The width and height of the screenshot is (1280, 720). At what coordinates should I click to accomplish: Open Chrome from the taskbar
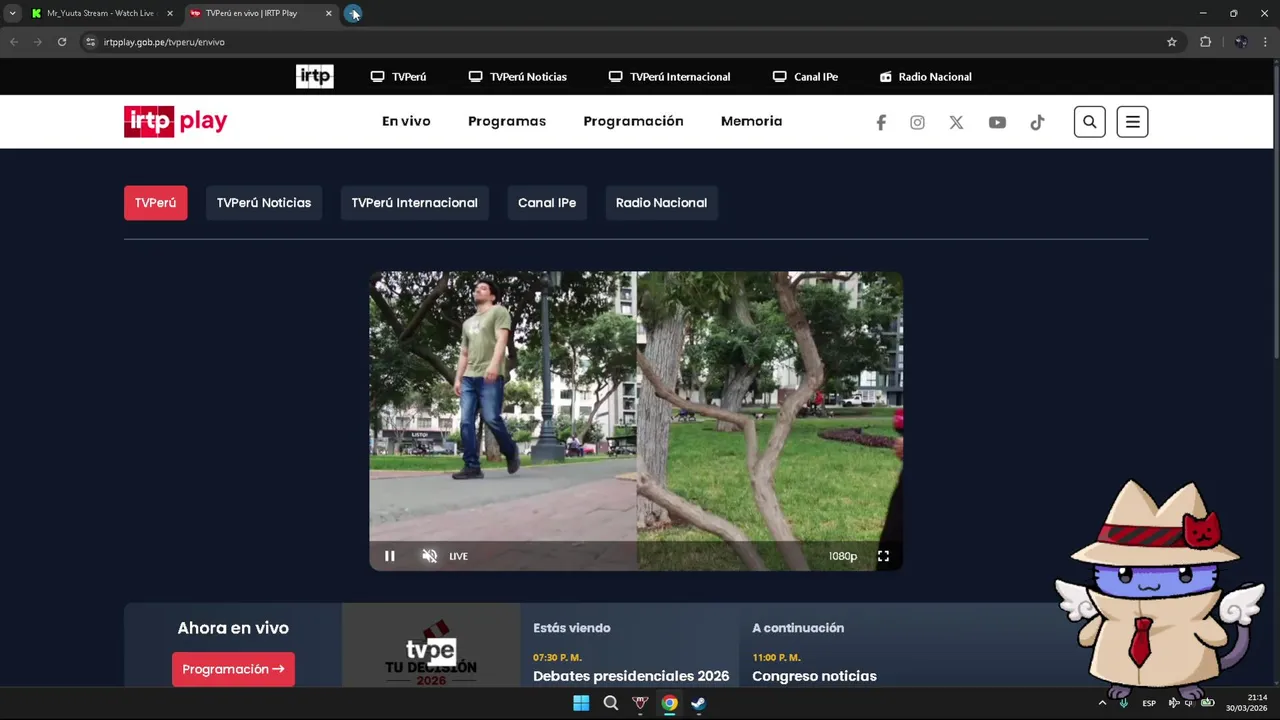coord(669,703)
